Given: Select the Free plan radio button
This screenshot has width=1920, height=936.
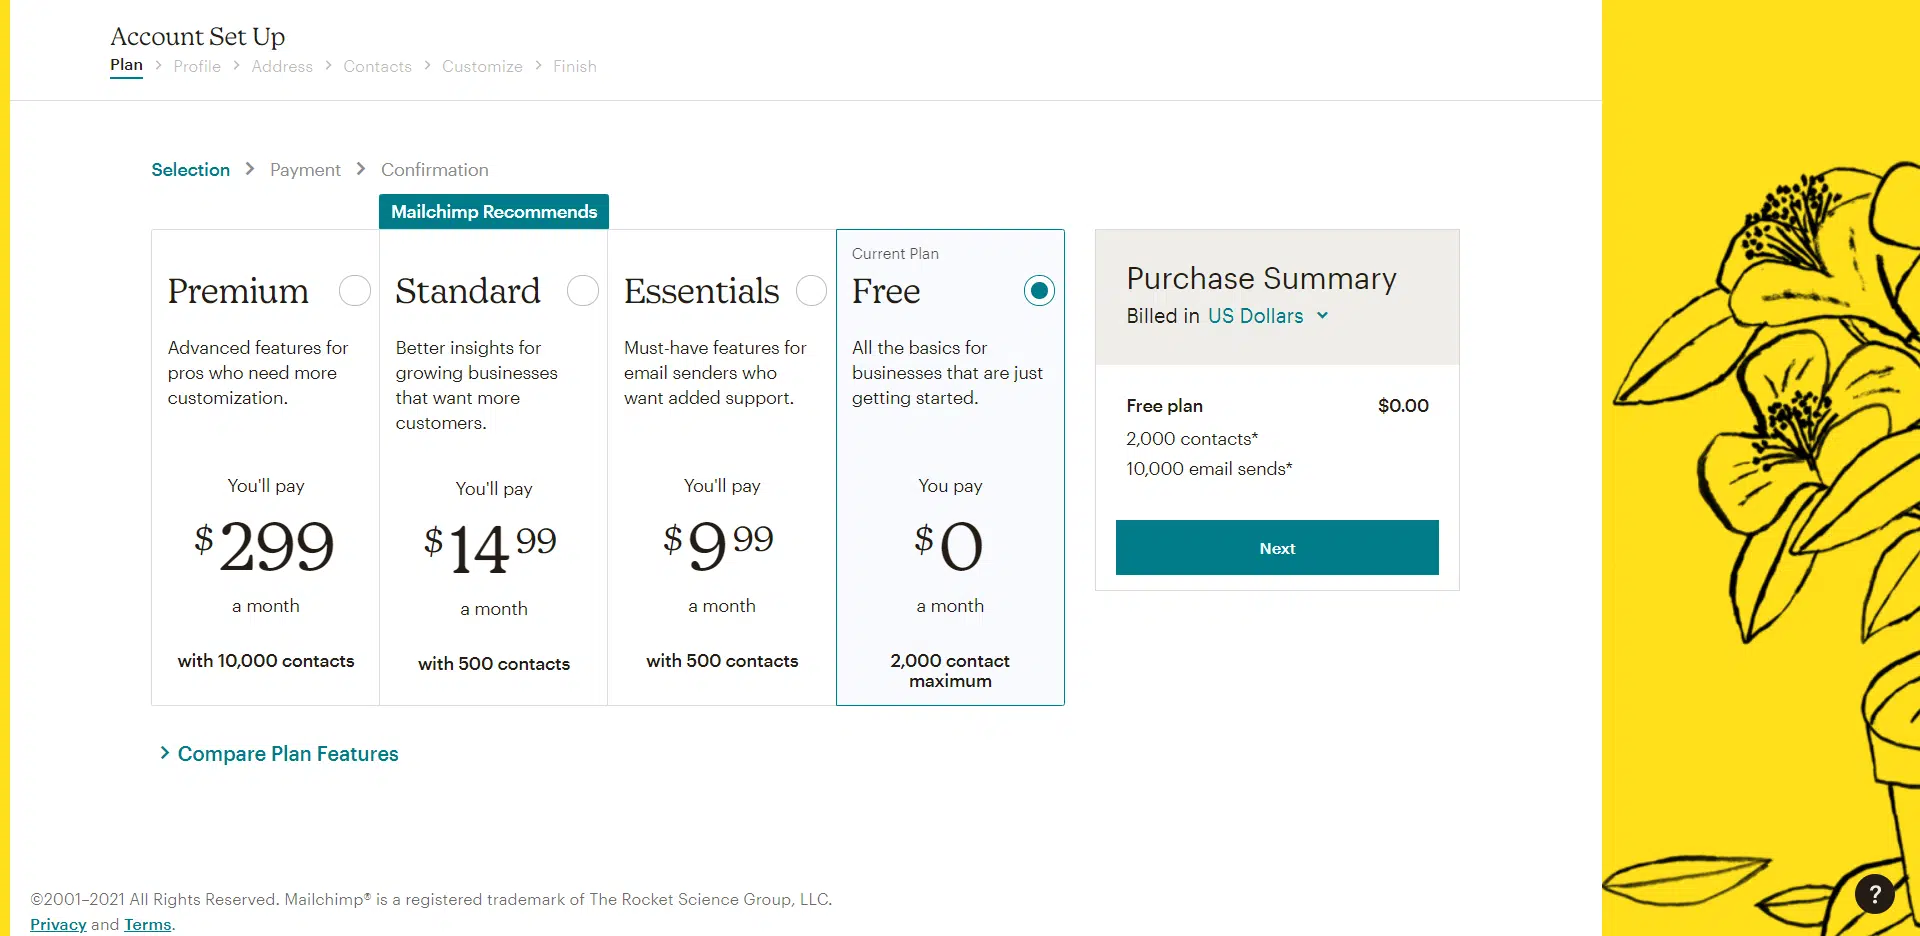Looking at the screenshot, I should coord(1039,291).
